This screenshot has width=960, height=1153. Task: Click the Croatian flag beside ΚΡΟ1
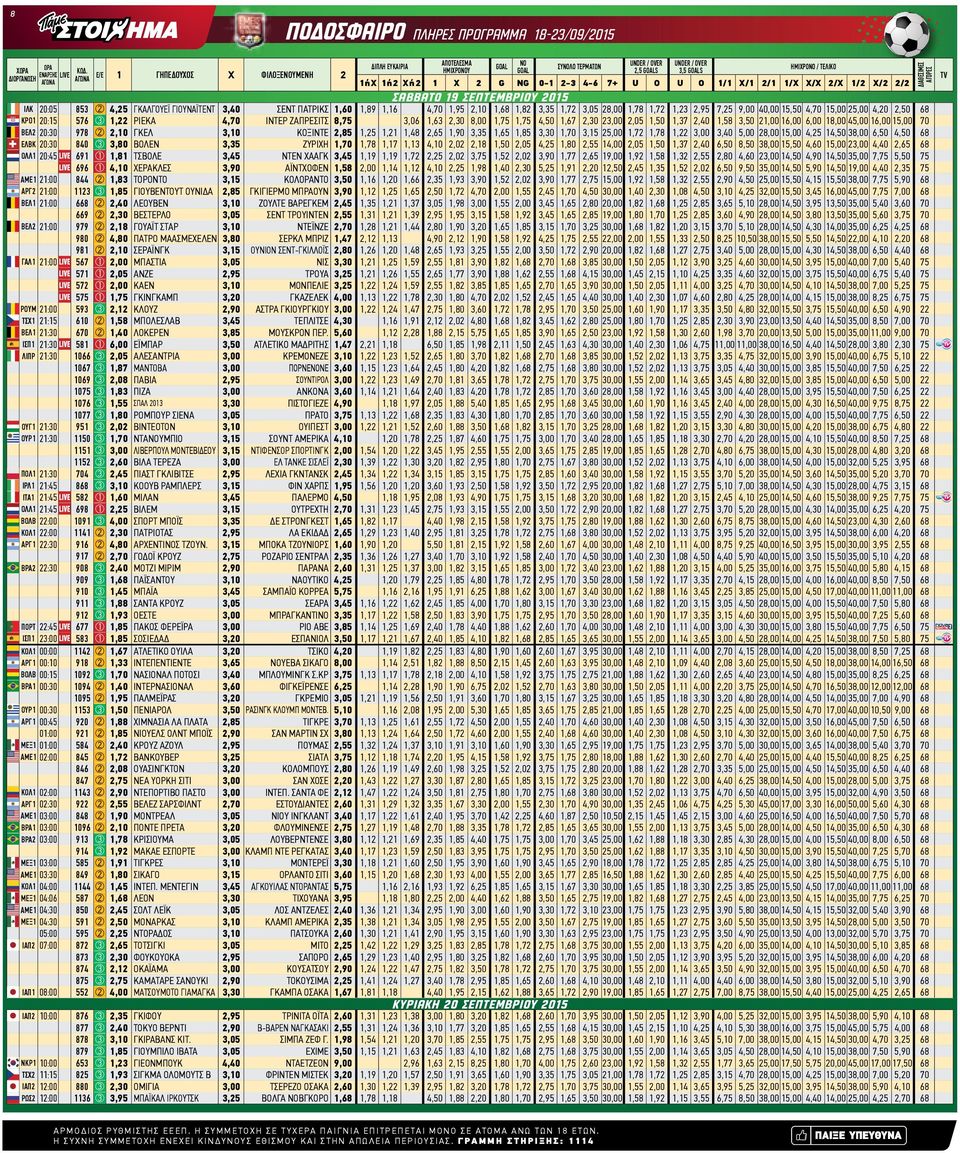click(12, 121)
